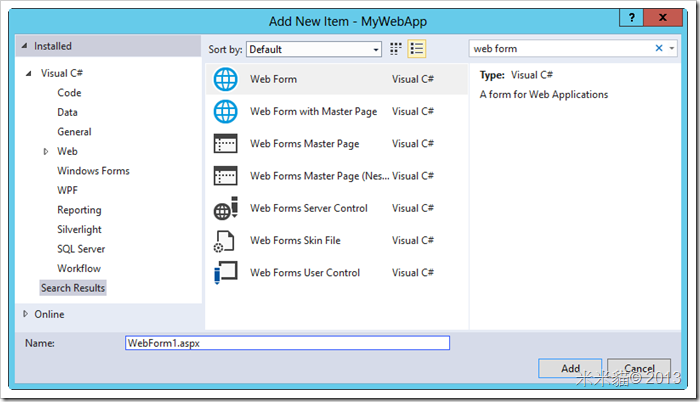Open the Sort by Default dropdown
The image size is (700, 402).
314,49
